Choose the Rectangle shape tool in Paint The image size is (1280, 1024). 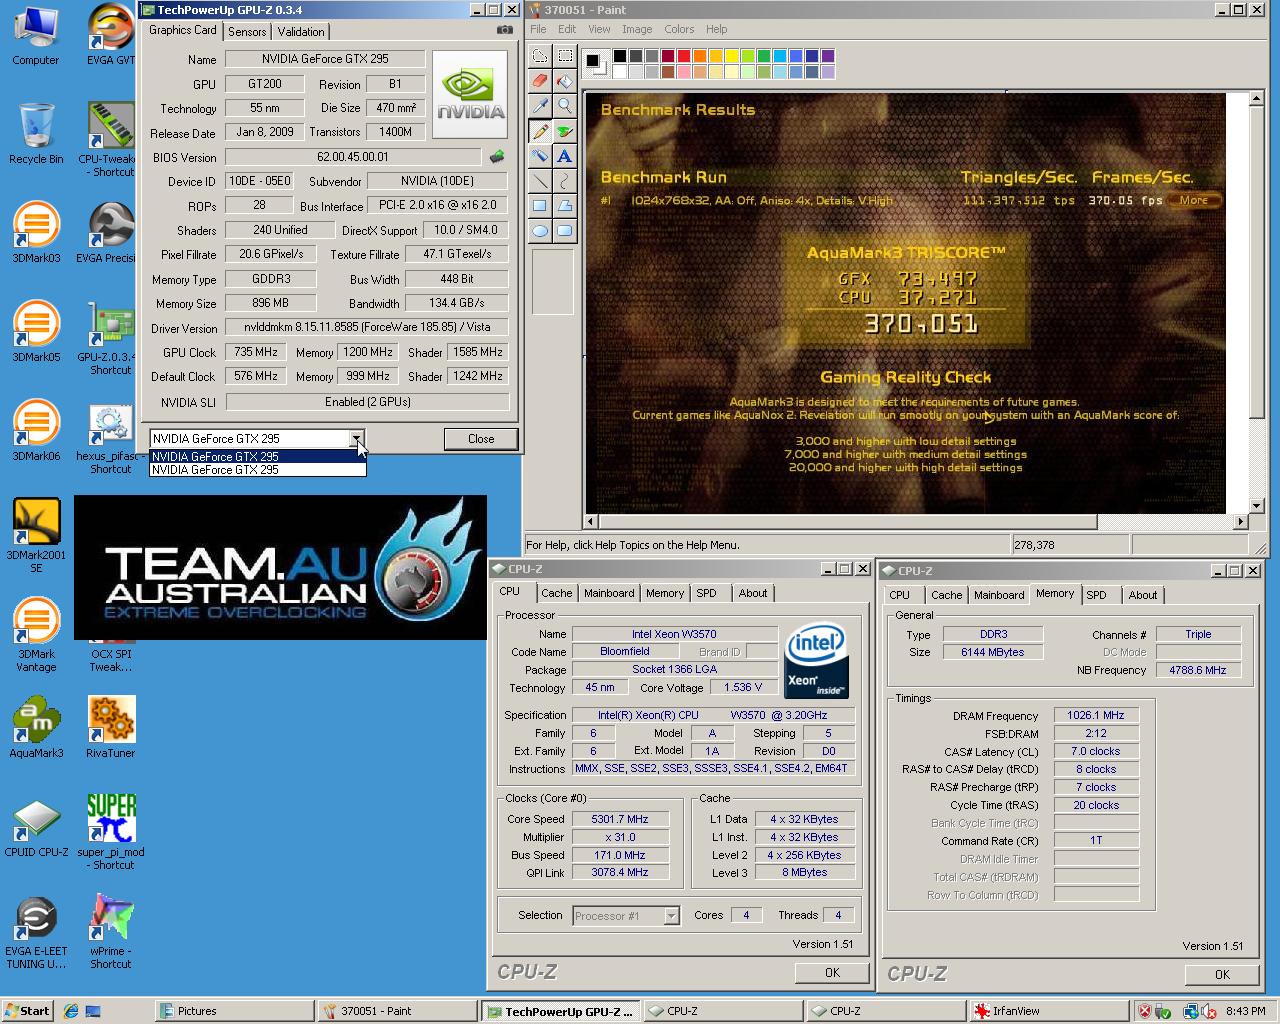540,206
